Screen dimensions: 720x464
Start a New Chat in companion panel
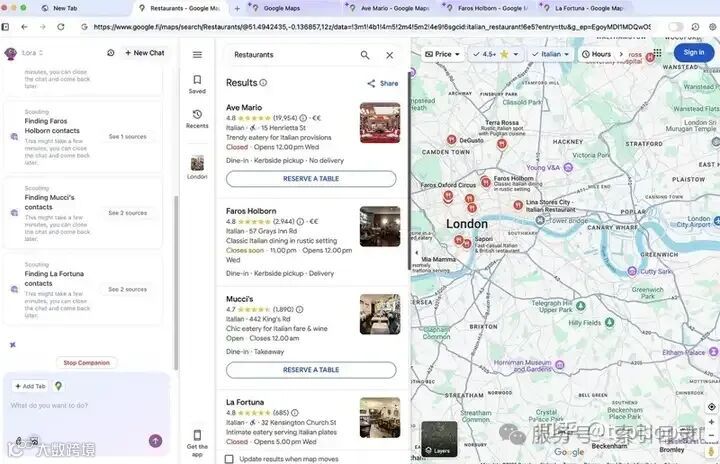[x=145, y=53]
